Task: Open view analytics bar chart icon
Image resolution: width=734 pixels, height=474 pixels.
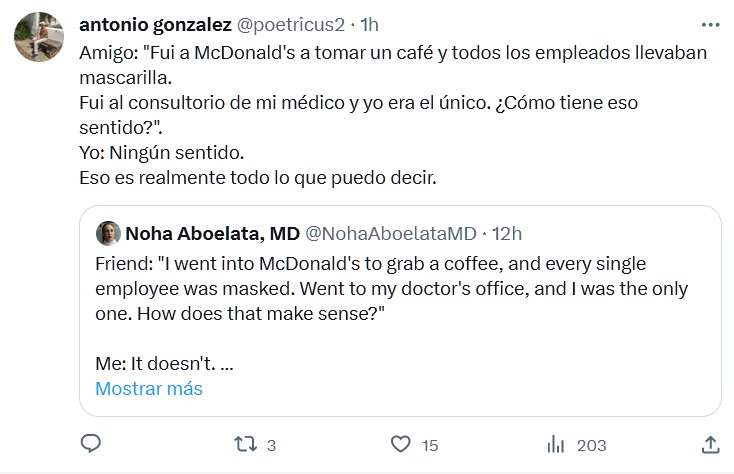Action: [x=557, y=443]
